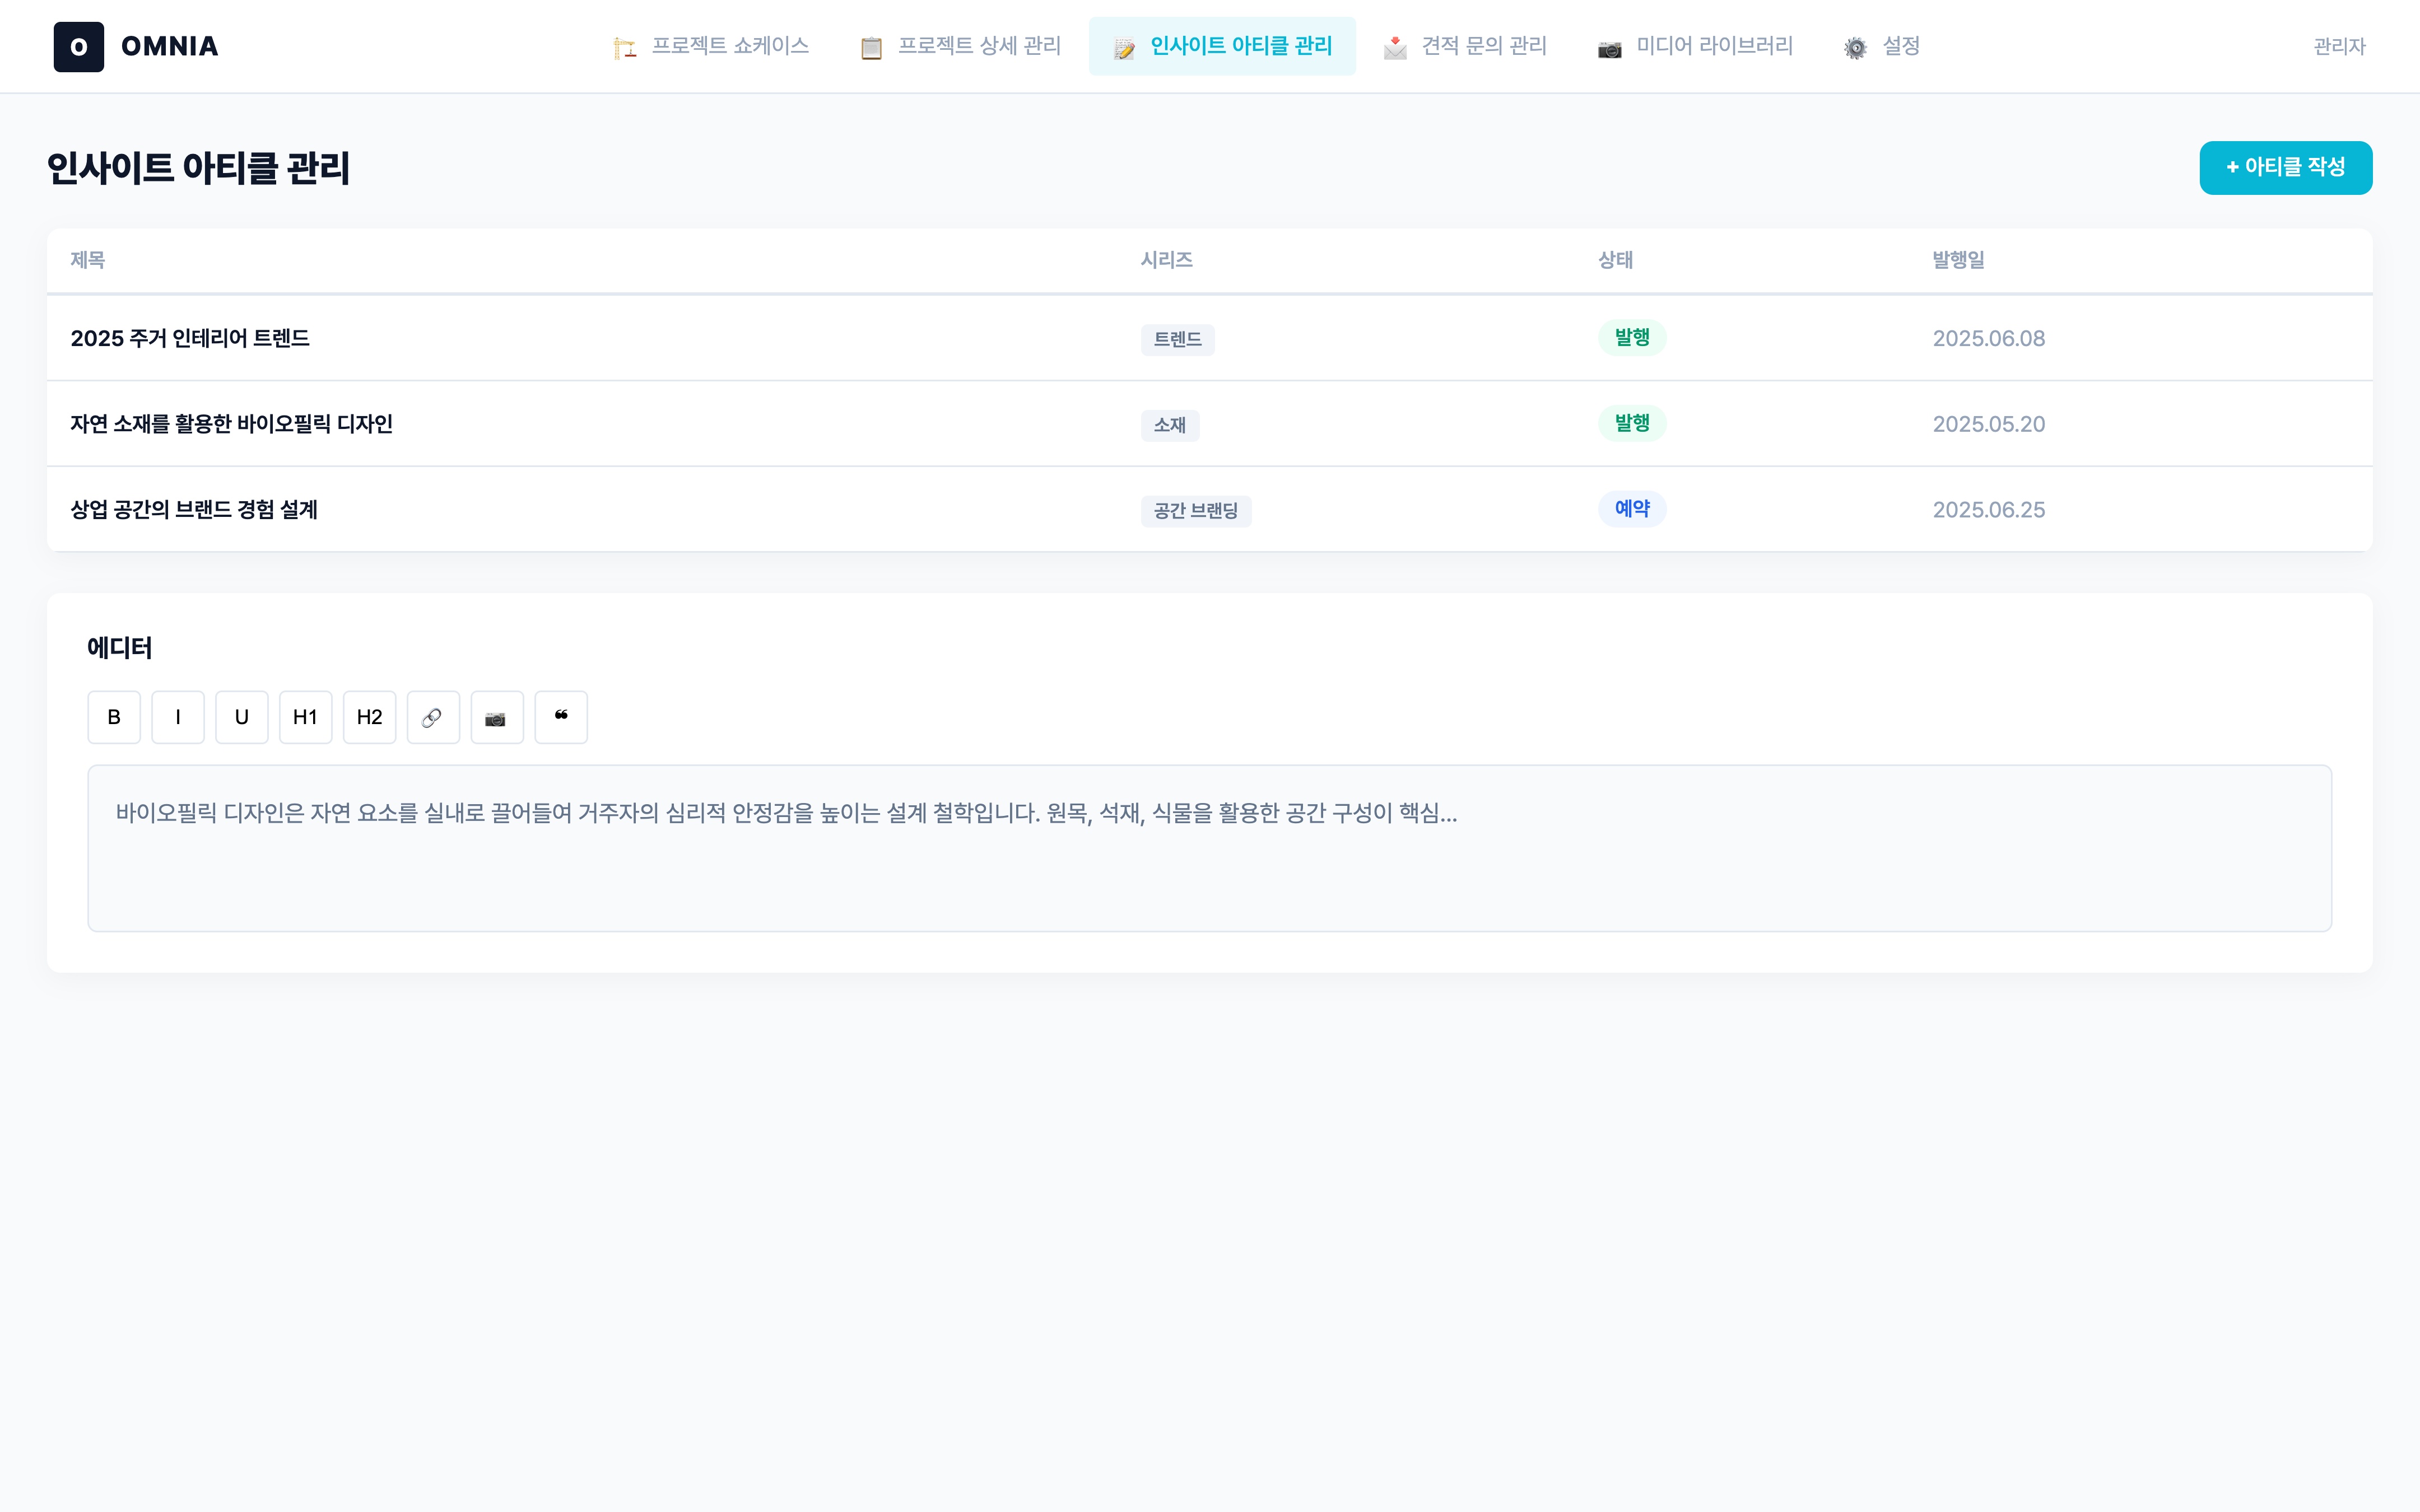Insert H2 heading from editor toolbar
This screenshot has width=2420, height=1512.
point(369,717)
